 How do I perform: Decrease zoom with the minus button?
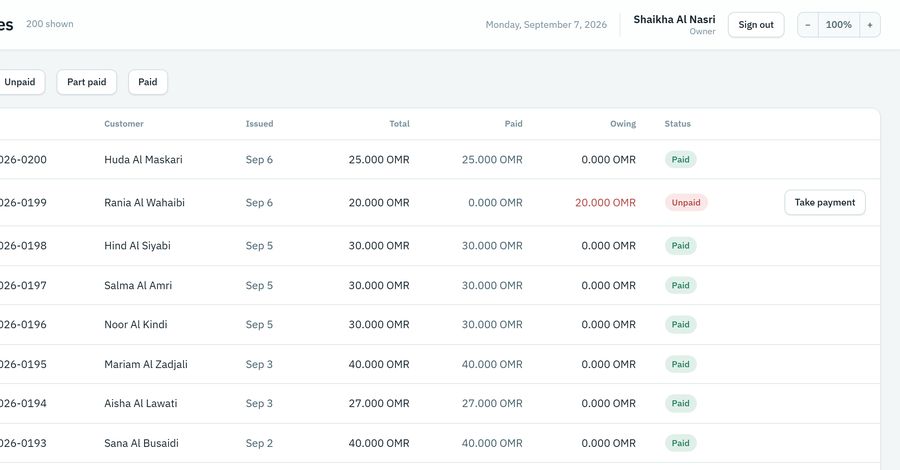pos(808,25)
